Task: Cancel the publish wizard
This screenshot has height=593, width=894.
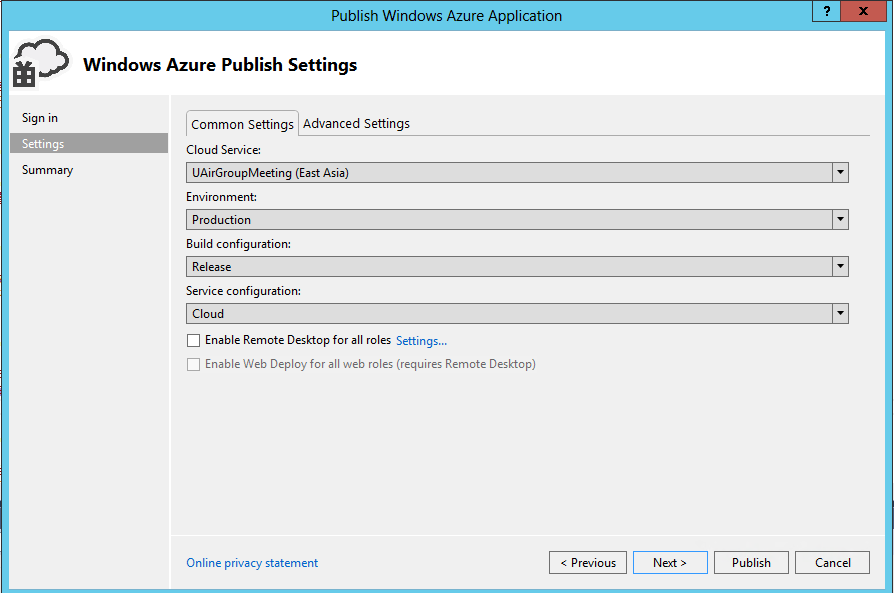Action: pyautogui.click(x=833, y=563)
